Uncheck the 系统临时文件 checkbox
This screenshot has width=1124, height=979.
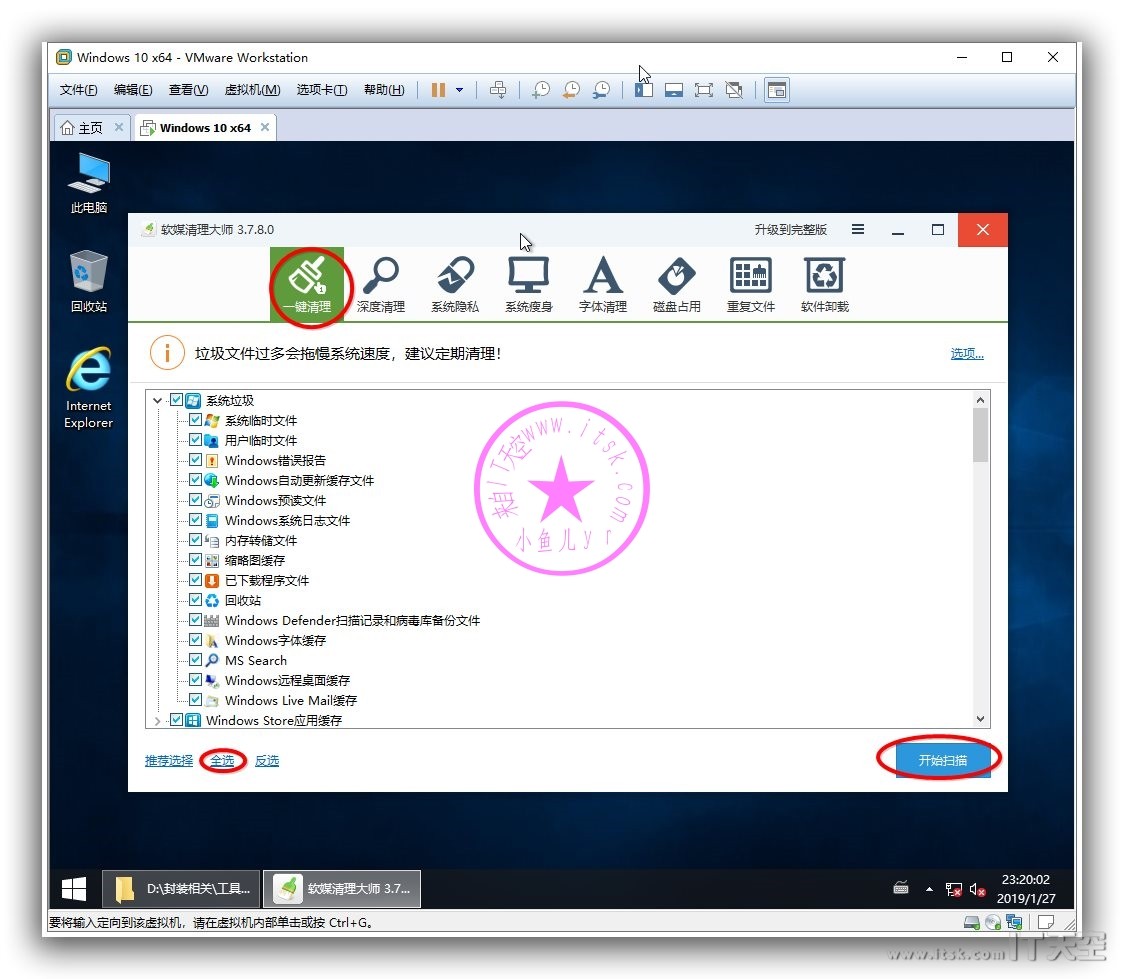click(195, 420)
